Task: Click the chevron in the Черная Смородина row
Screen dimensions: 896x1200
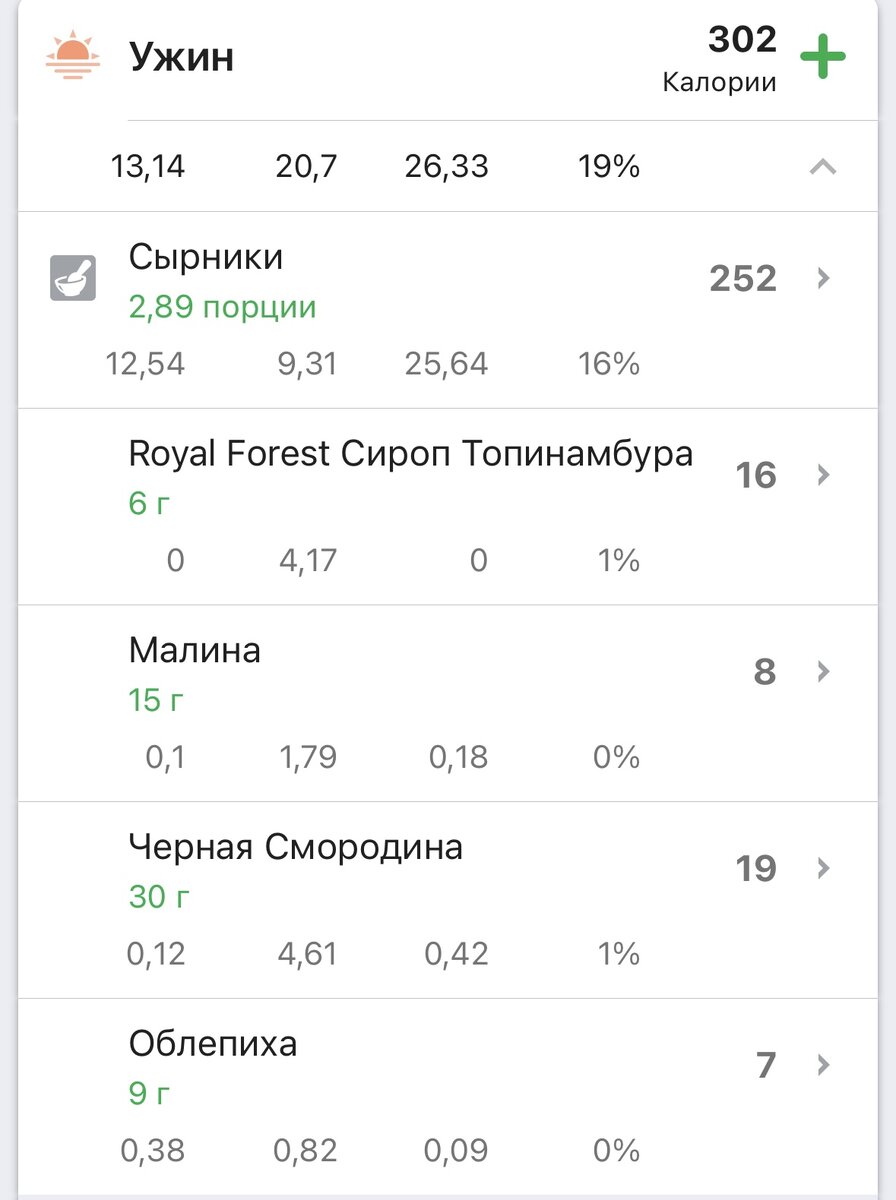Action: [824, 868]
